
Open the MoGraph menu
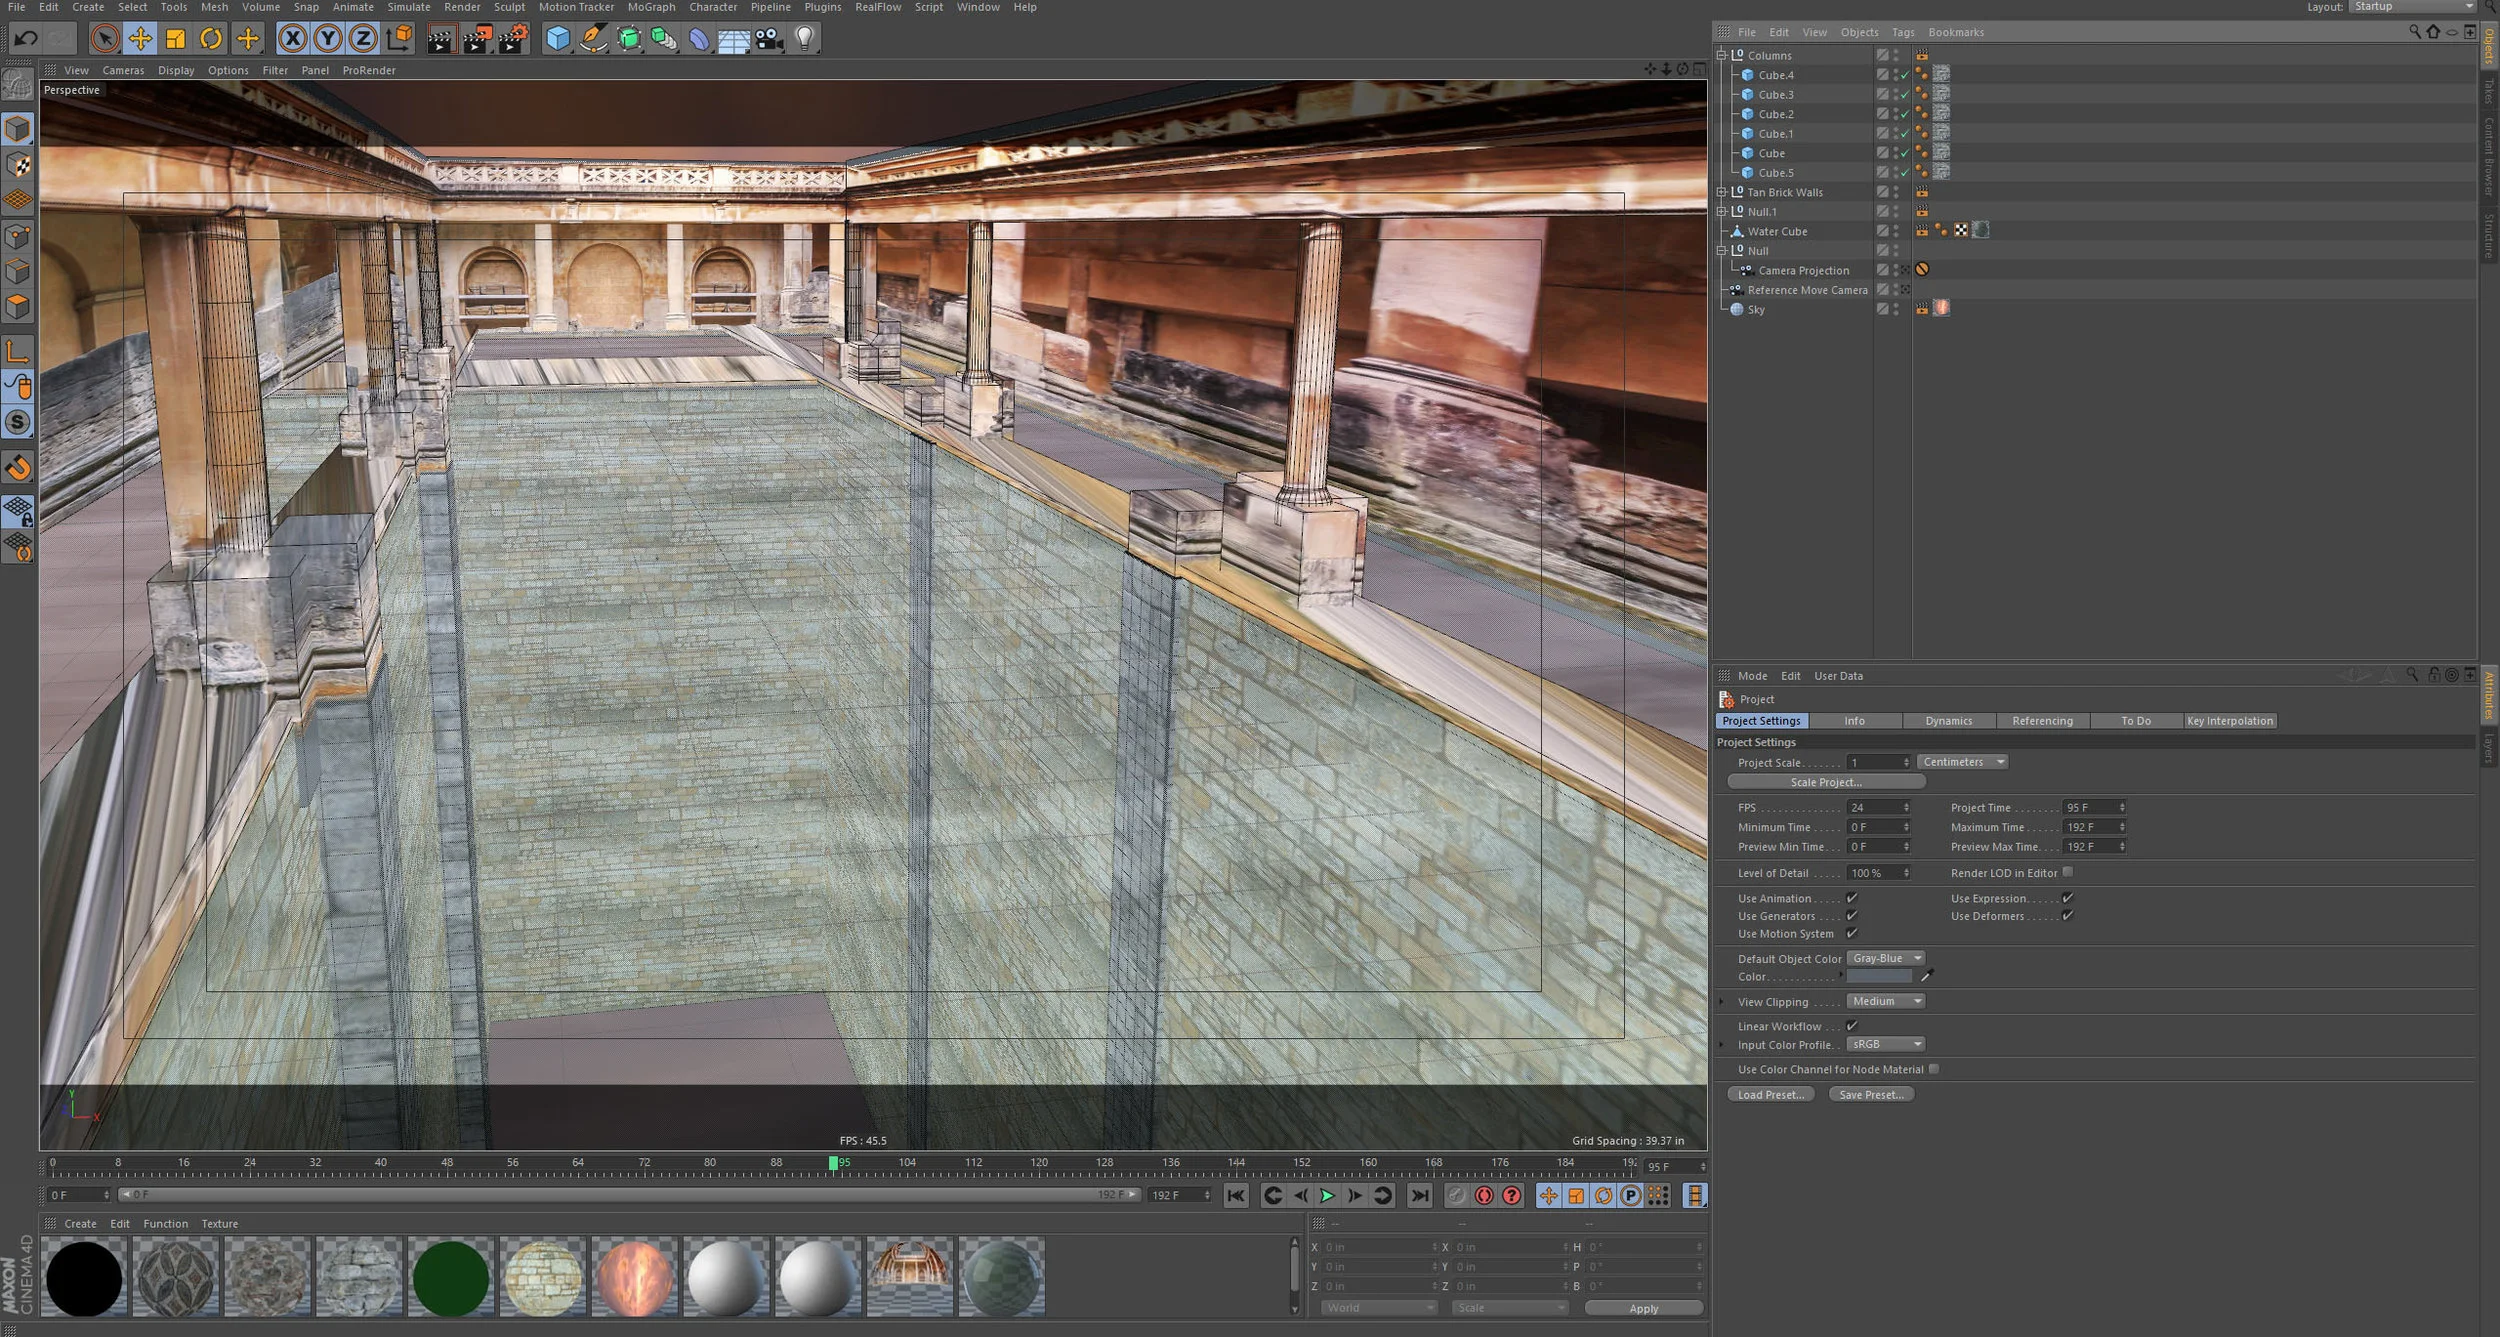click(651, 7)
